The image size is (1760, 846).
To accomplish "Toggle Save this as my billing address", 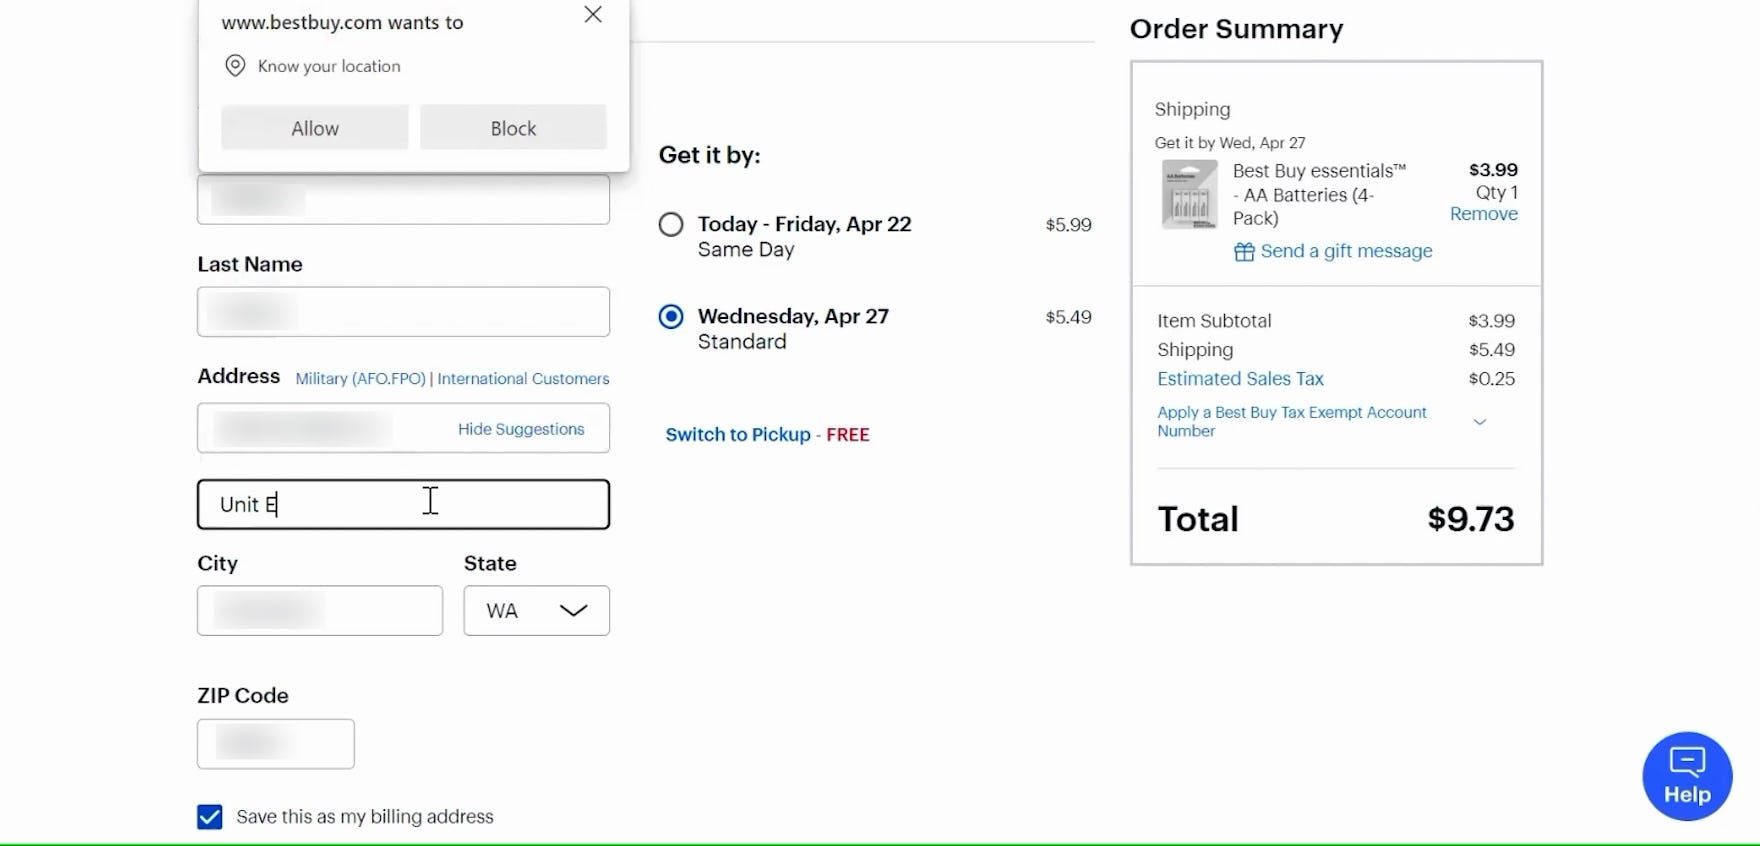I will pyautogui.click(x=210, y=817).
